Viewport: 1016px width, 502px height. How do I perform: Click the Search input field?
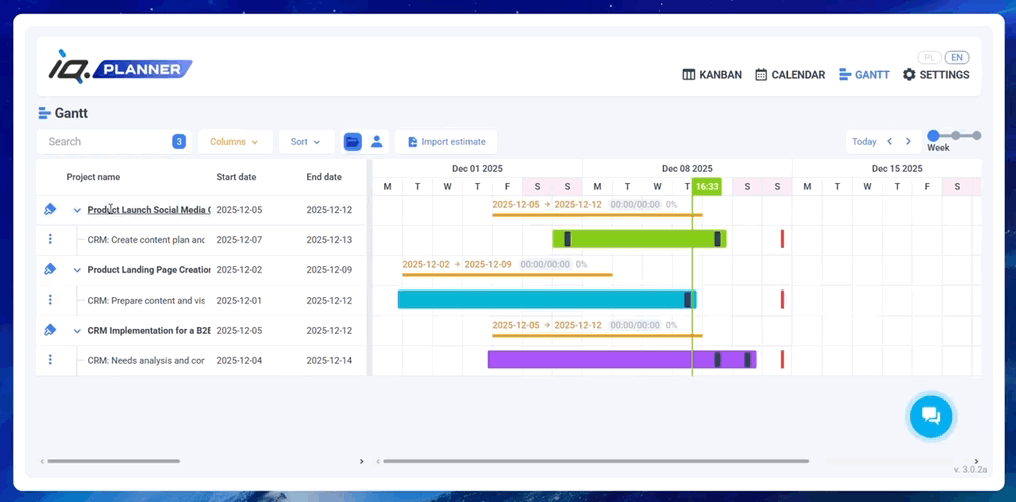[x=105, y=142]
